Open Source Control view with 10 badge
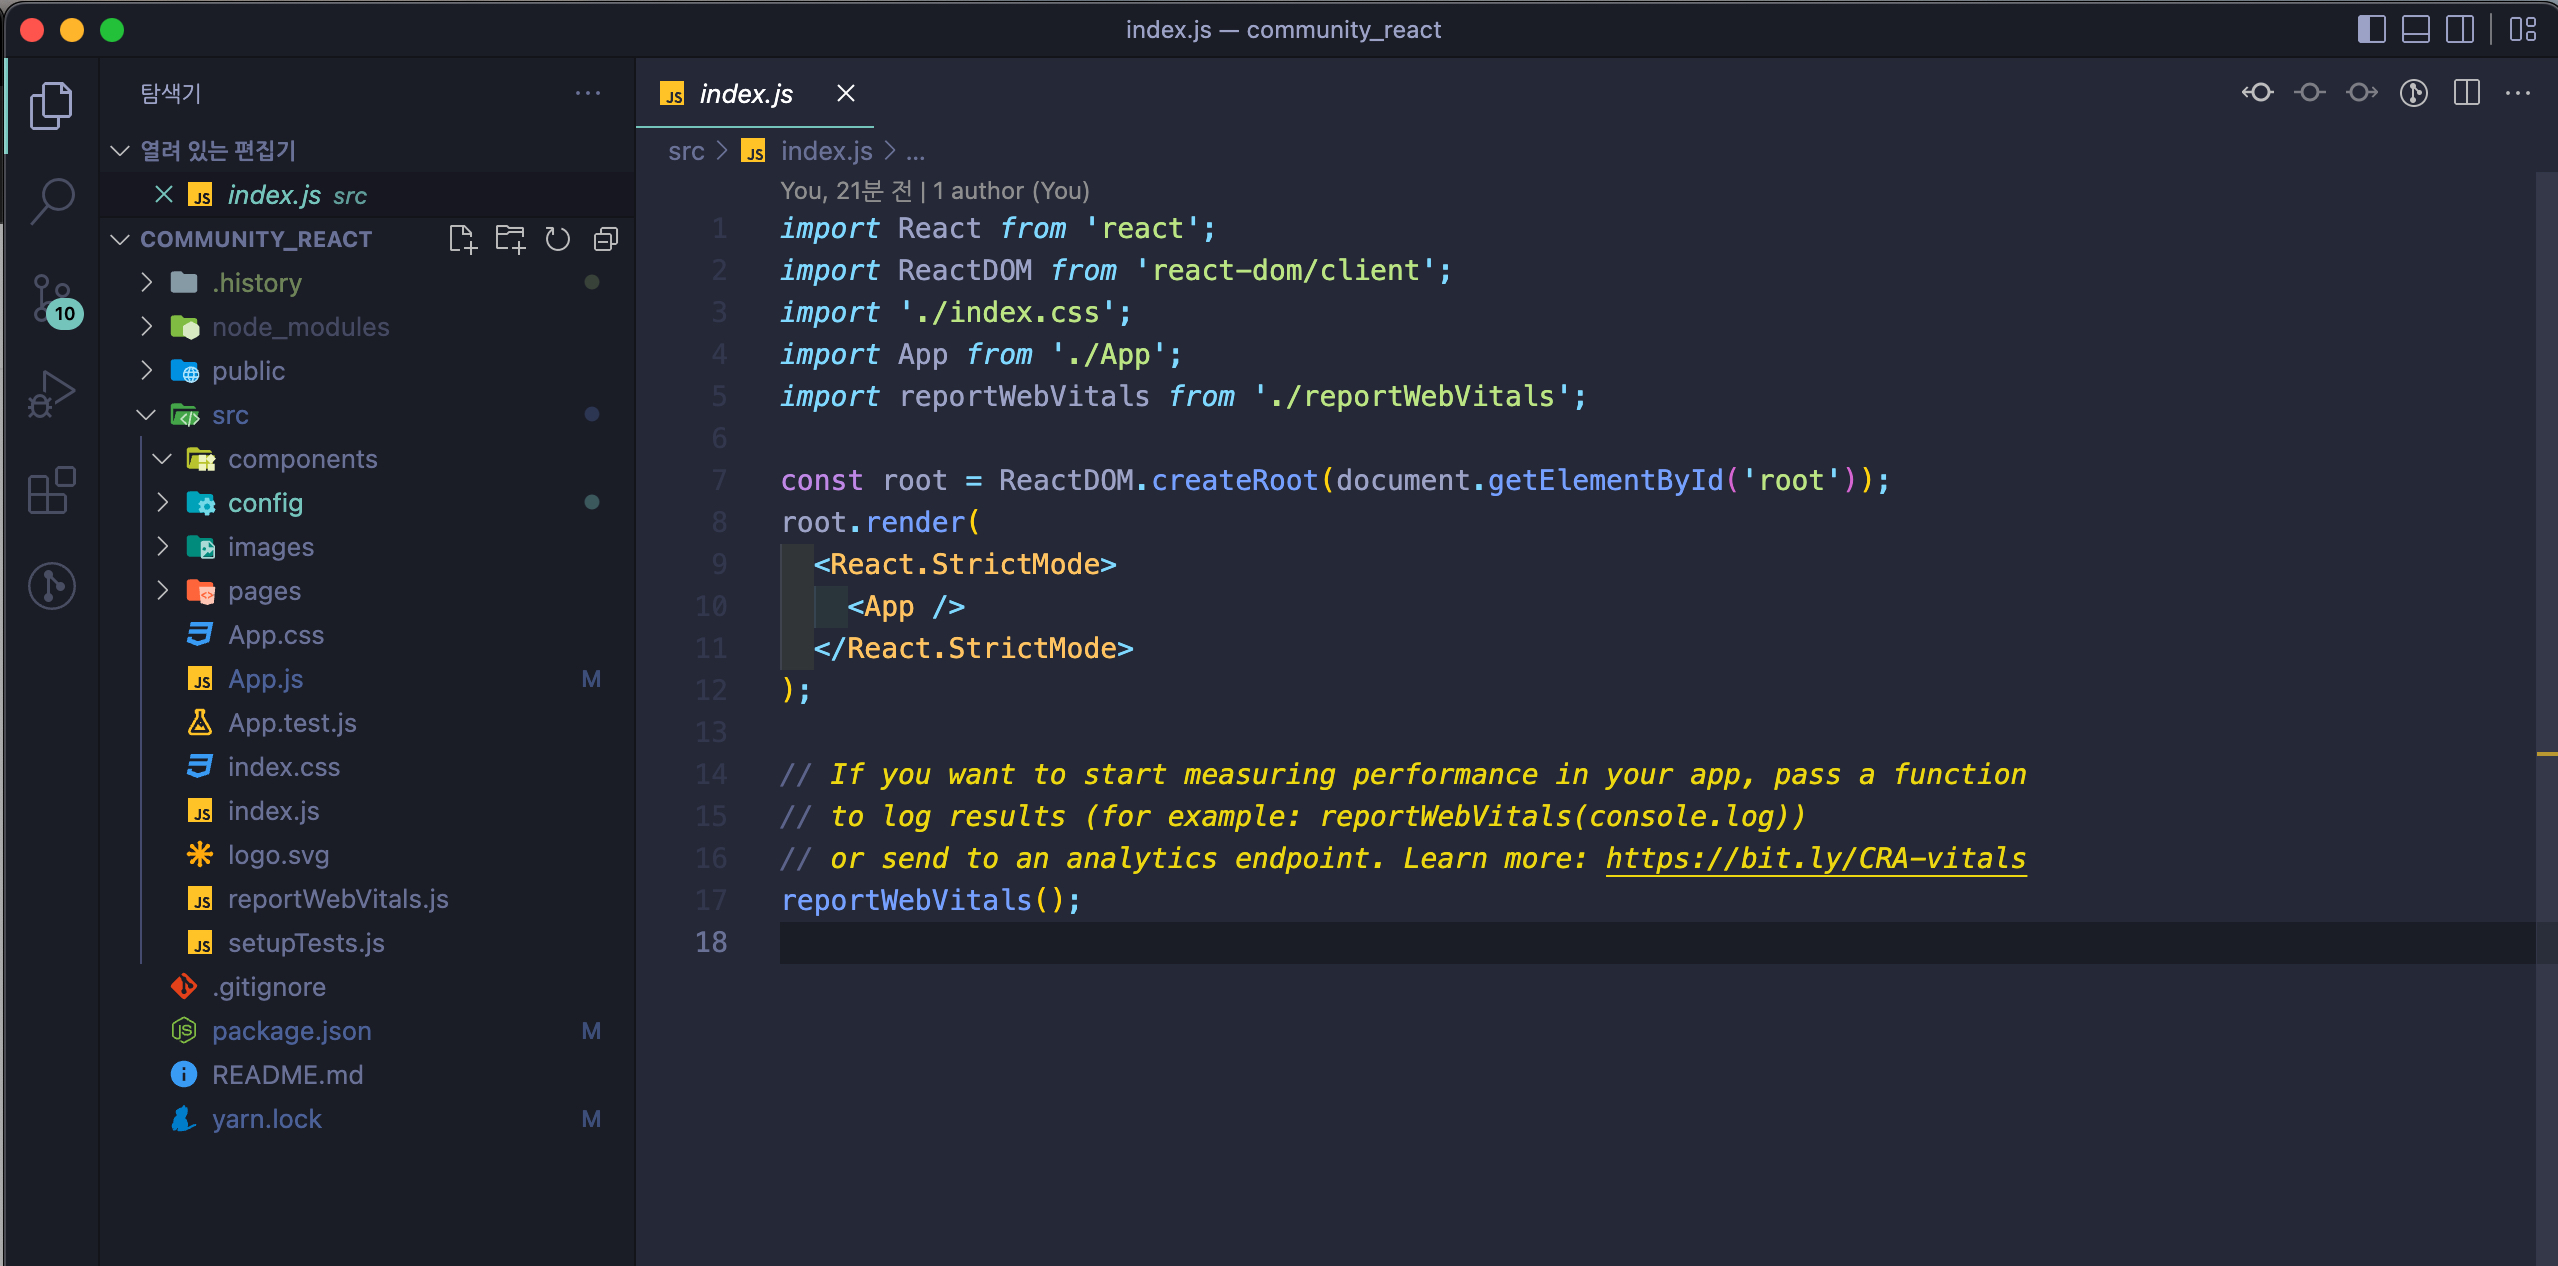This screenshot has height=1266, width=2558. click(52, 299)
